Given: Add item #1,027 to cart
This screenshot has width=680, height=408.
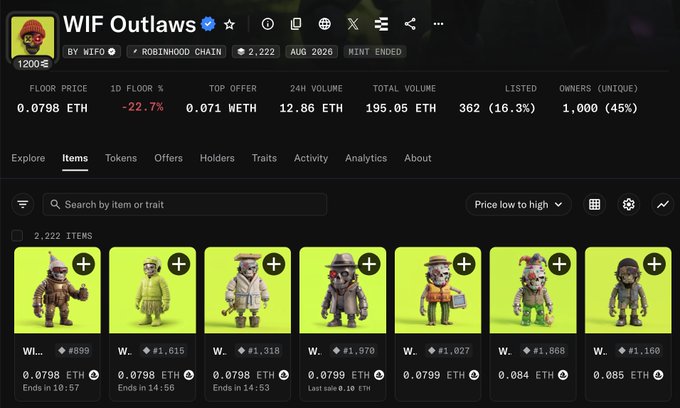Looking at the screenshot, I should (464, 264).
